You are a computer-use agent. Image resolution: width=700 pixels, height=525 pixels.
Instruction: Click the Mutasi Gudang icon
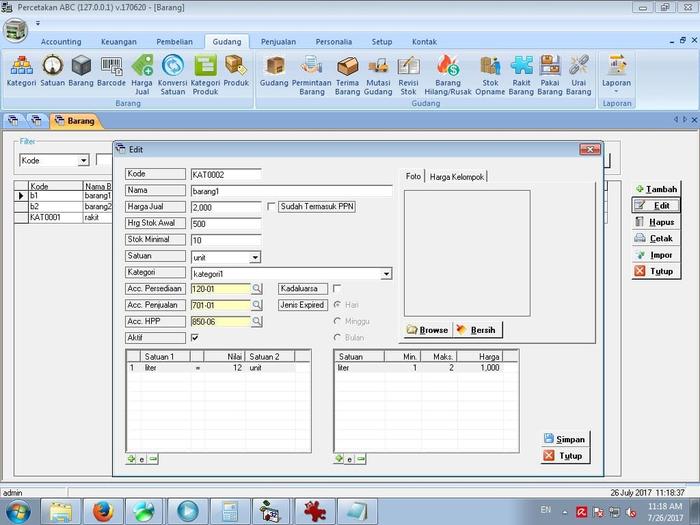(x=378, y=72)
